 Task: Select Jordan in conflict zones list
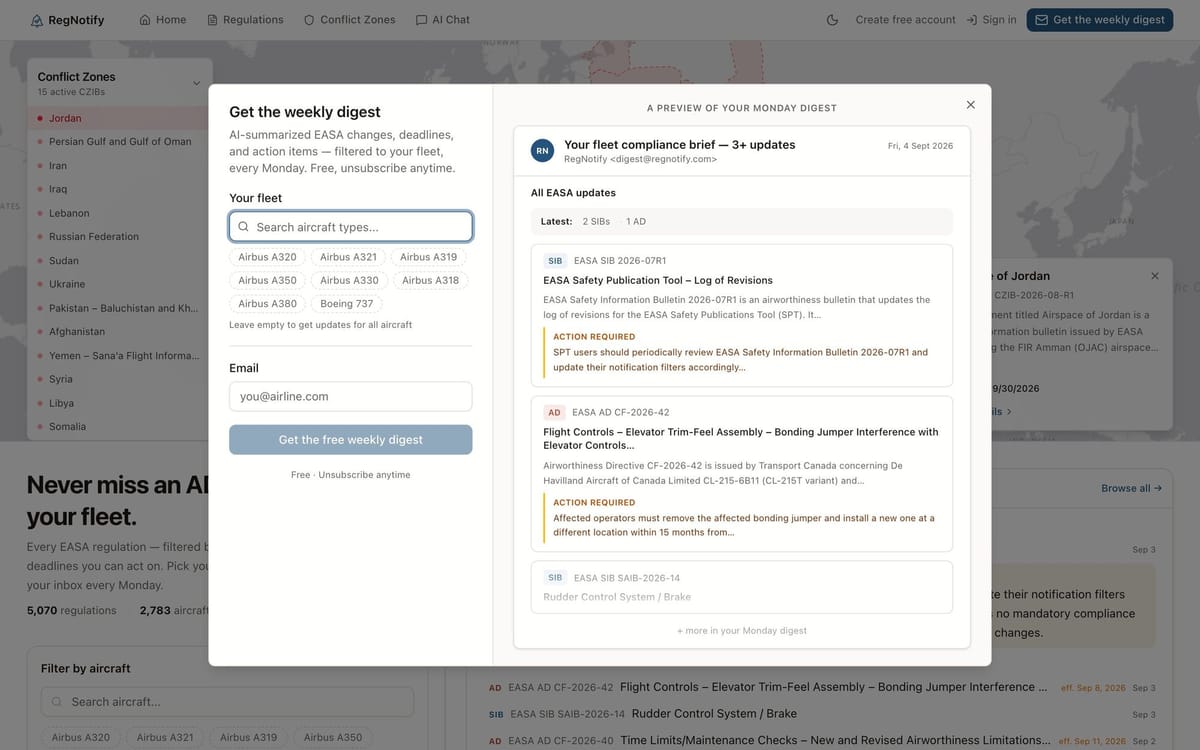[x=119, y=118]
